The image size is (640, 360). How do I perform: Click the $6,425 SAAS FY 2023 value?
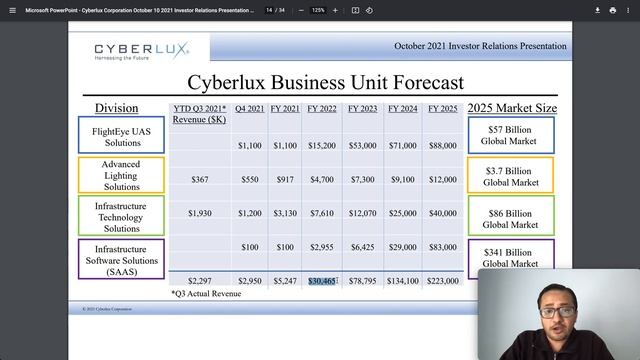click(x=362, y=247)
